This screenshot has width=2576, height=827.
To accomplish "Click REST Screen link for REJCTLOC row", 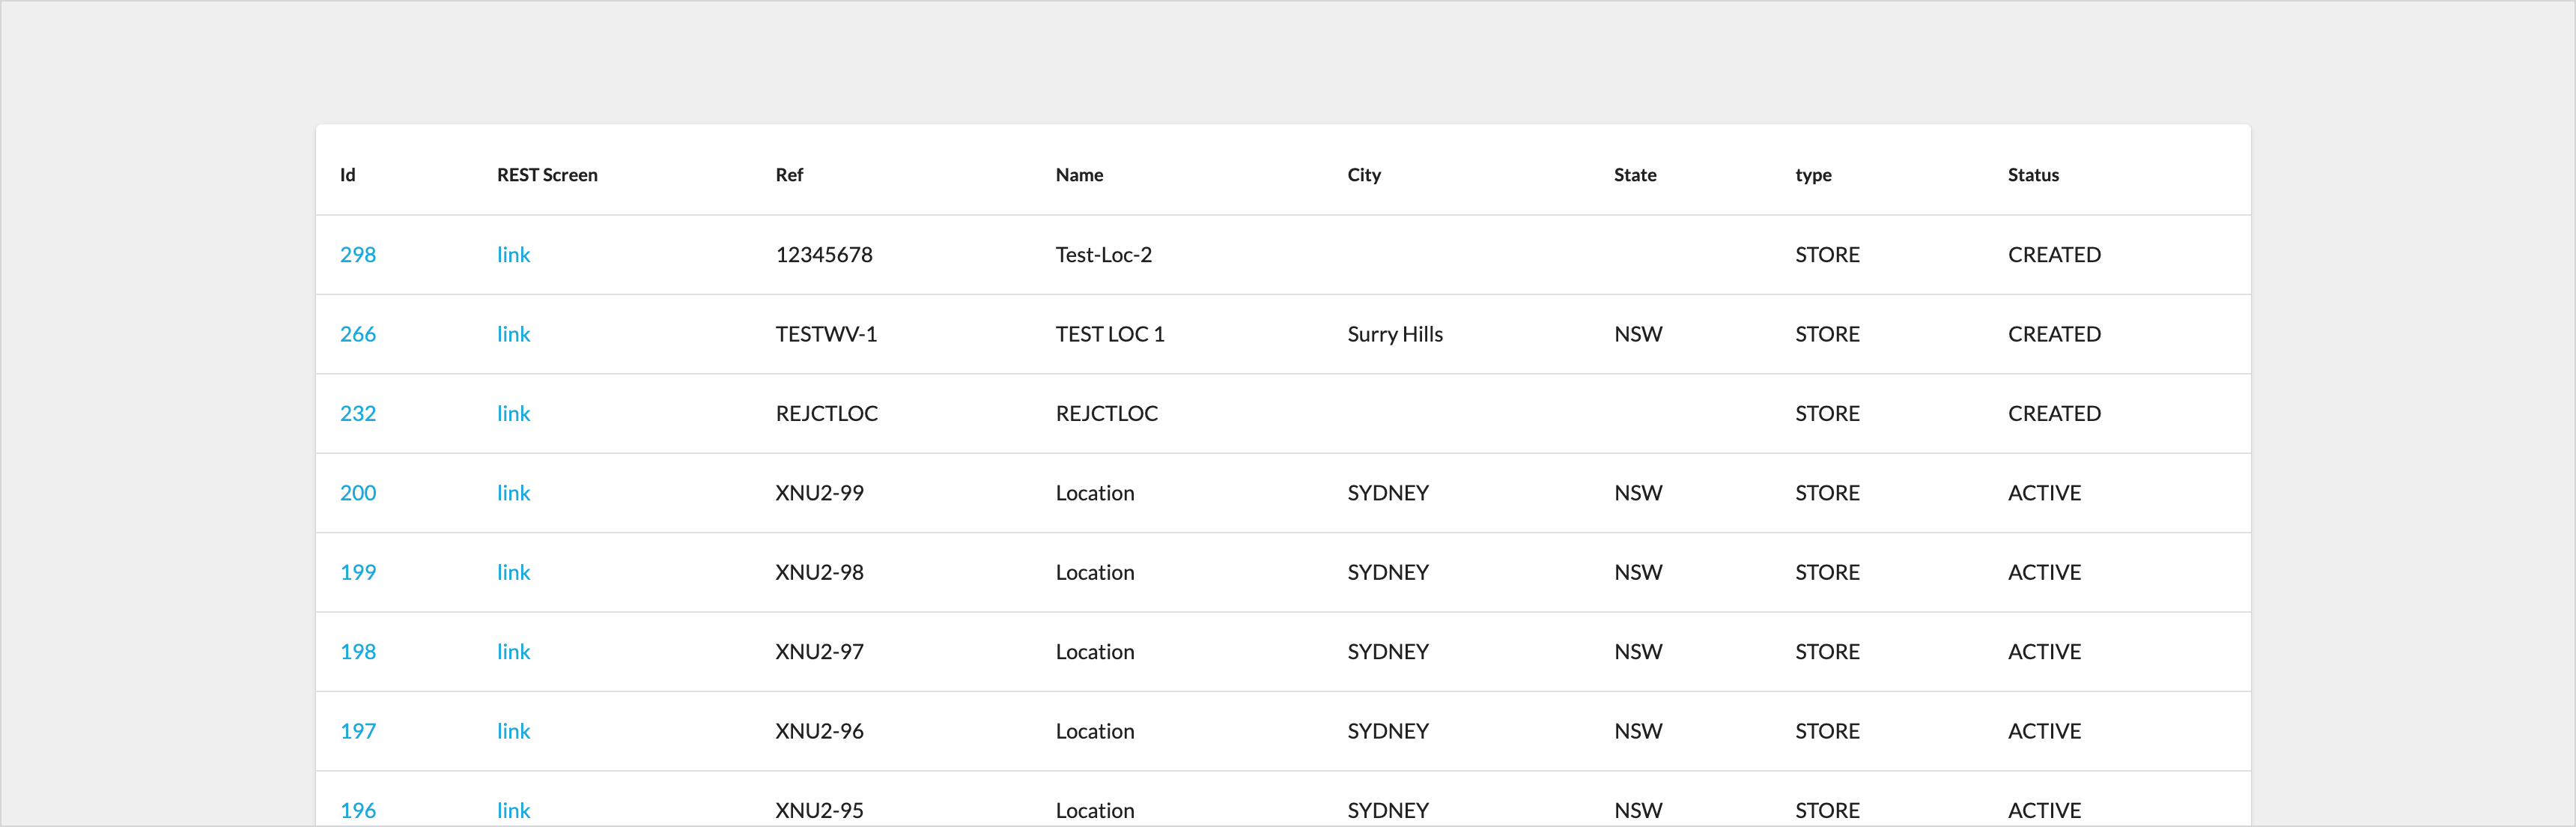I will pos(513,414).
